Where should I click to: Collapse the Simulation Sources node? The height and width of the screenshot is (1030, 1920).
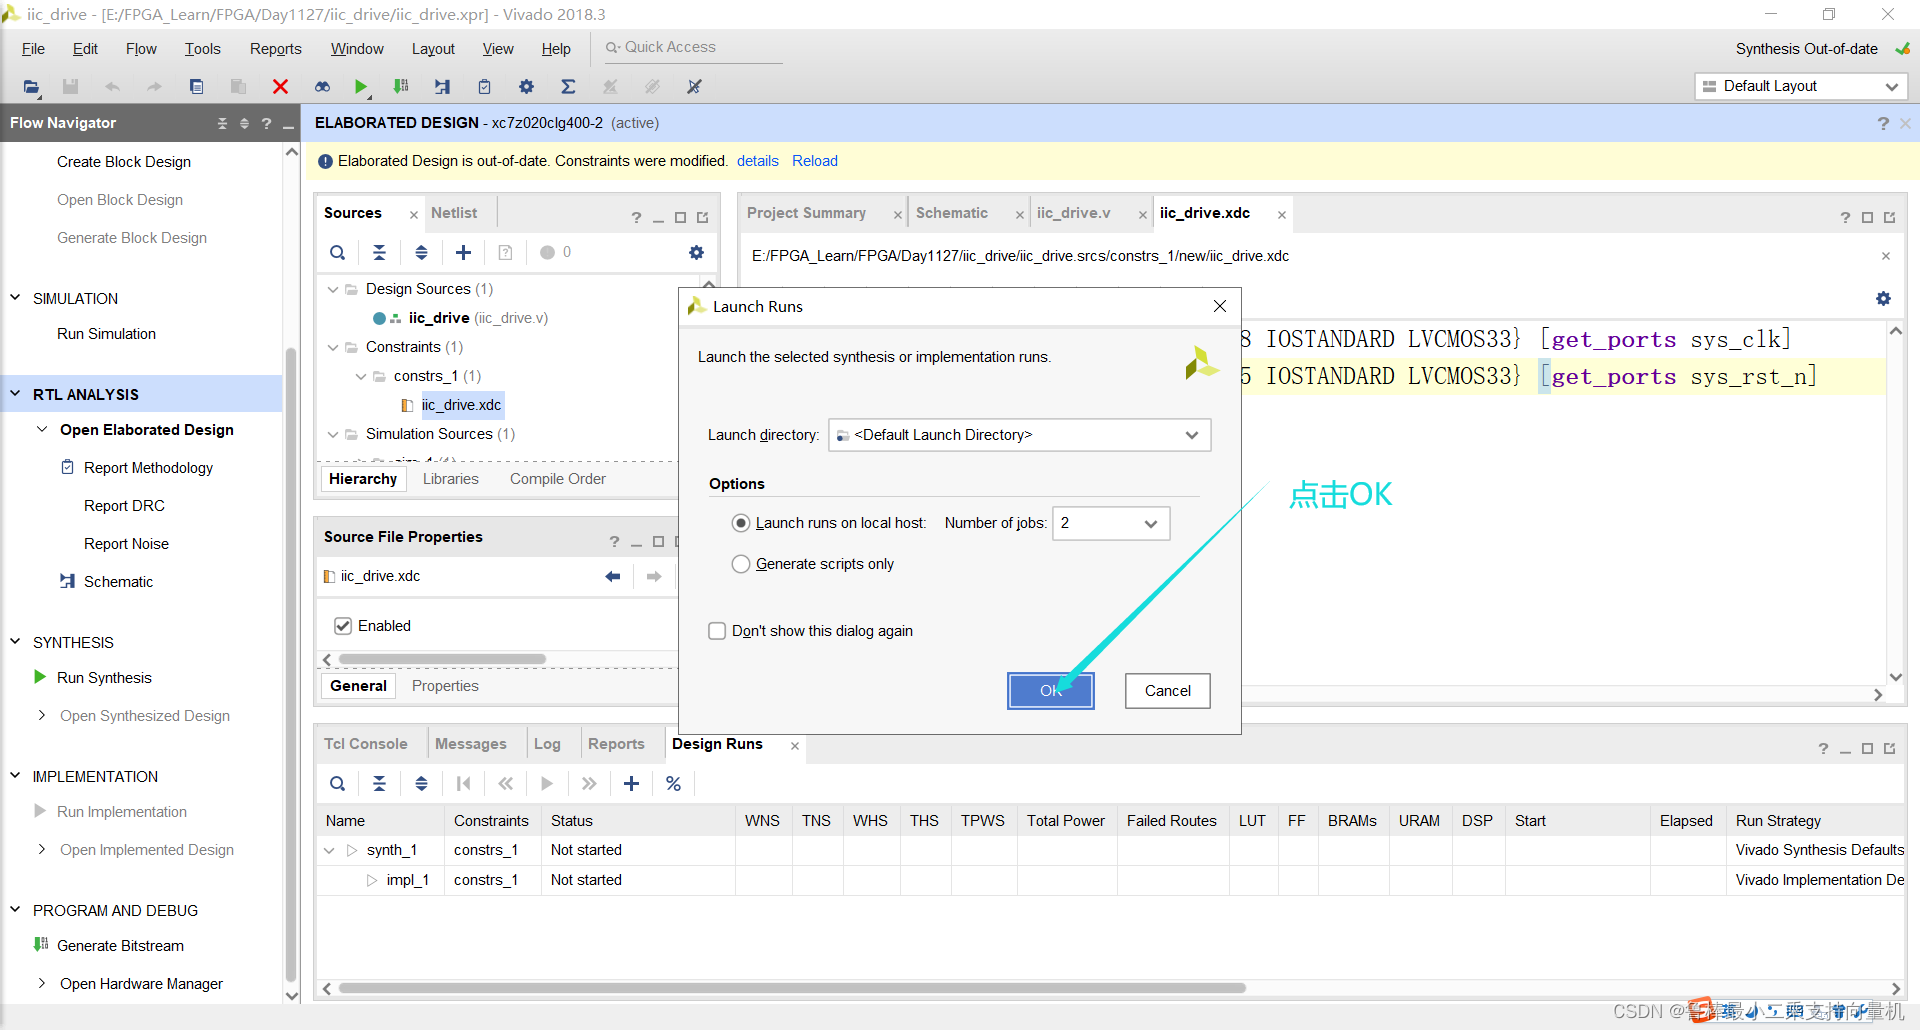tap(333, 434)
